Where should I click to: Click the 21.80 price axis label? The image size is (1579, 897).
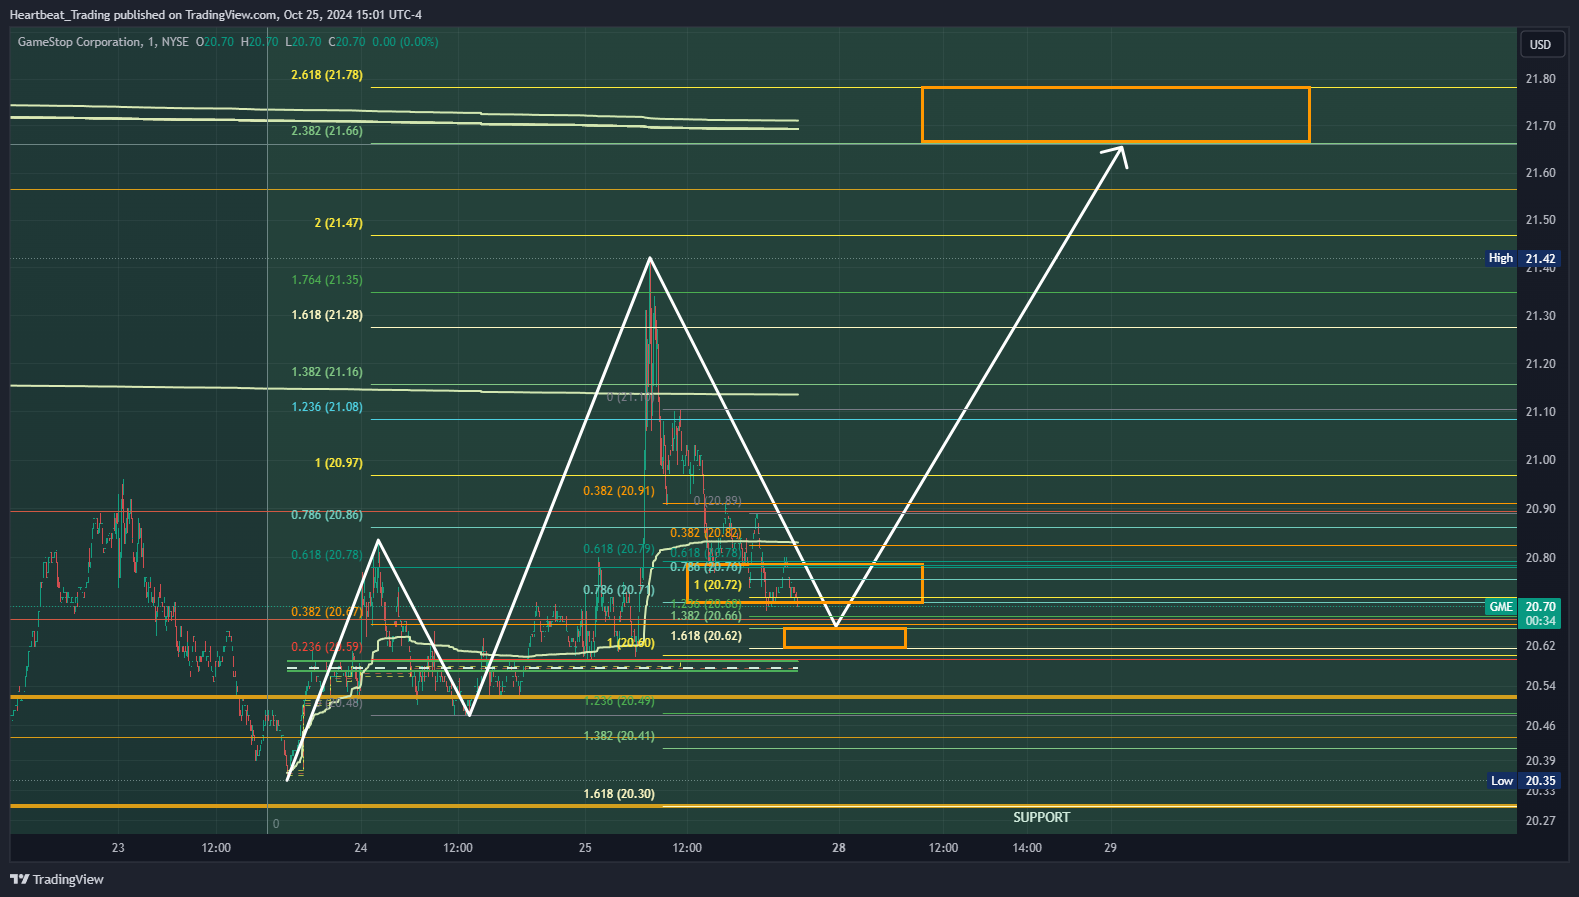(x=1540, y=79)
